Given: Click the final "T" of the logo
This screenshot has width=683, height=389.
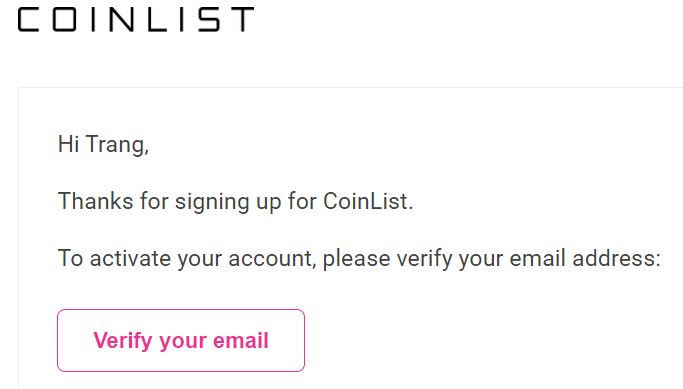Looking at the screenshot, I should click(x=242, y=20).
